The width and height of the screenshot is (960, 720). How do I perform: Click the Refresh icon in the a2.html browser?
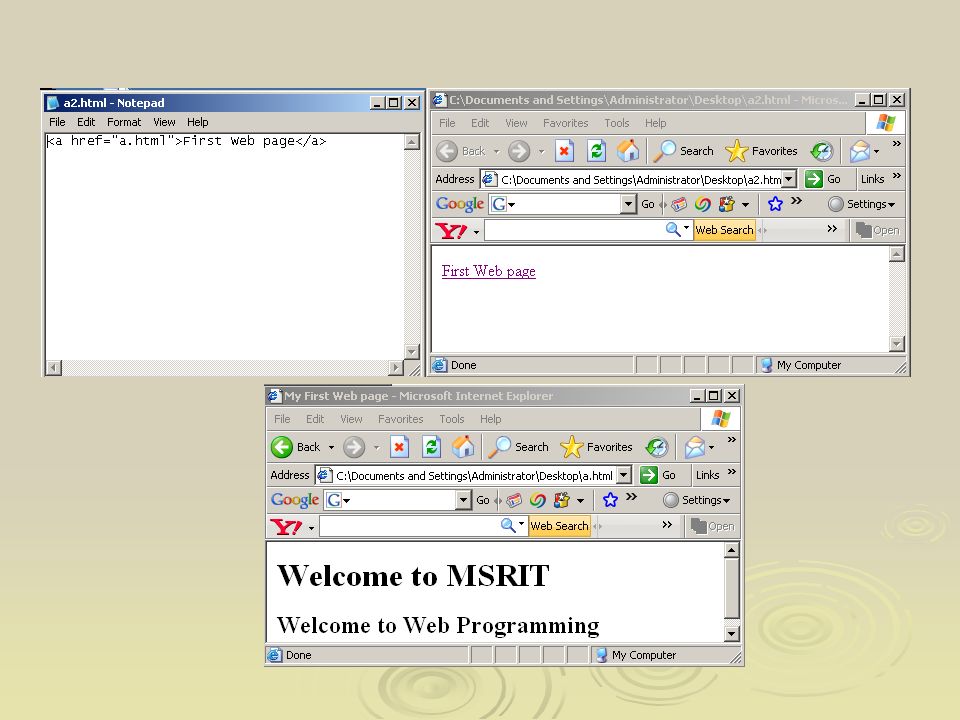596,151
